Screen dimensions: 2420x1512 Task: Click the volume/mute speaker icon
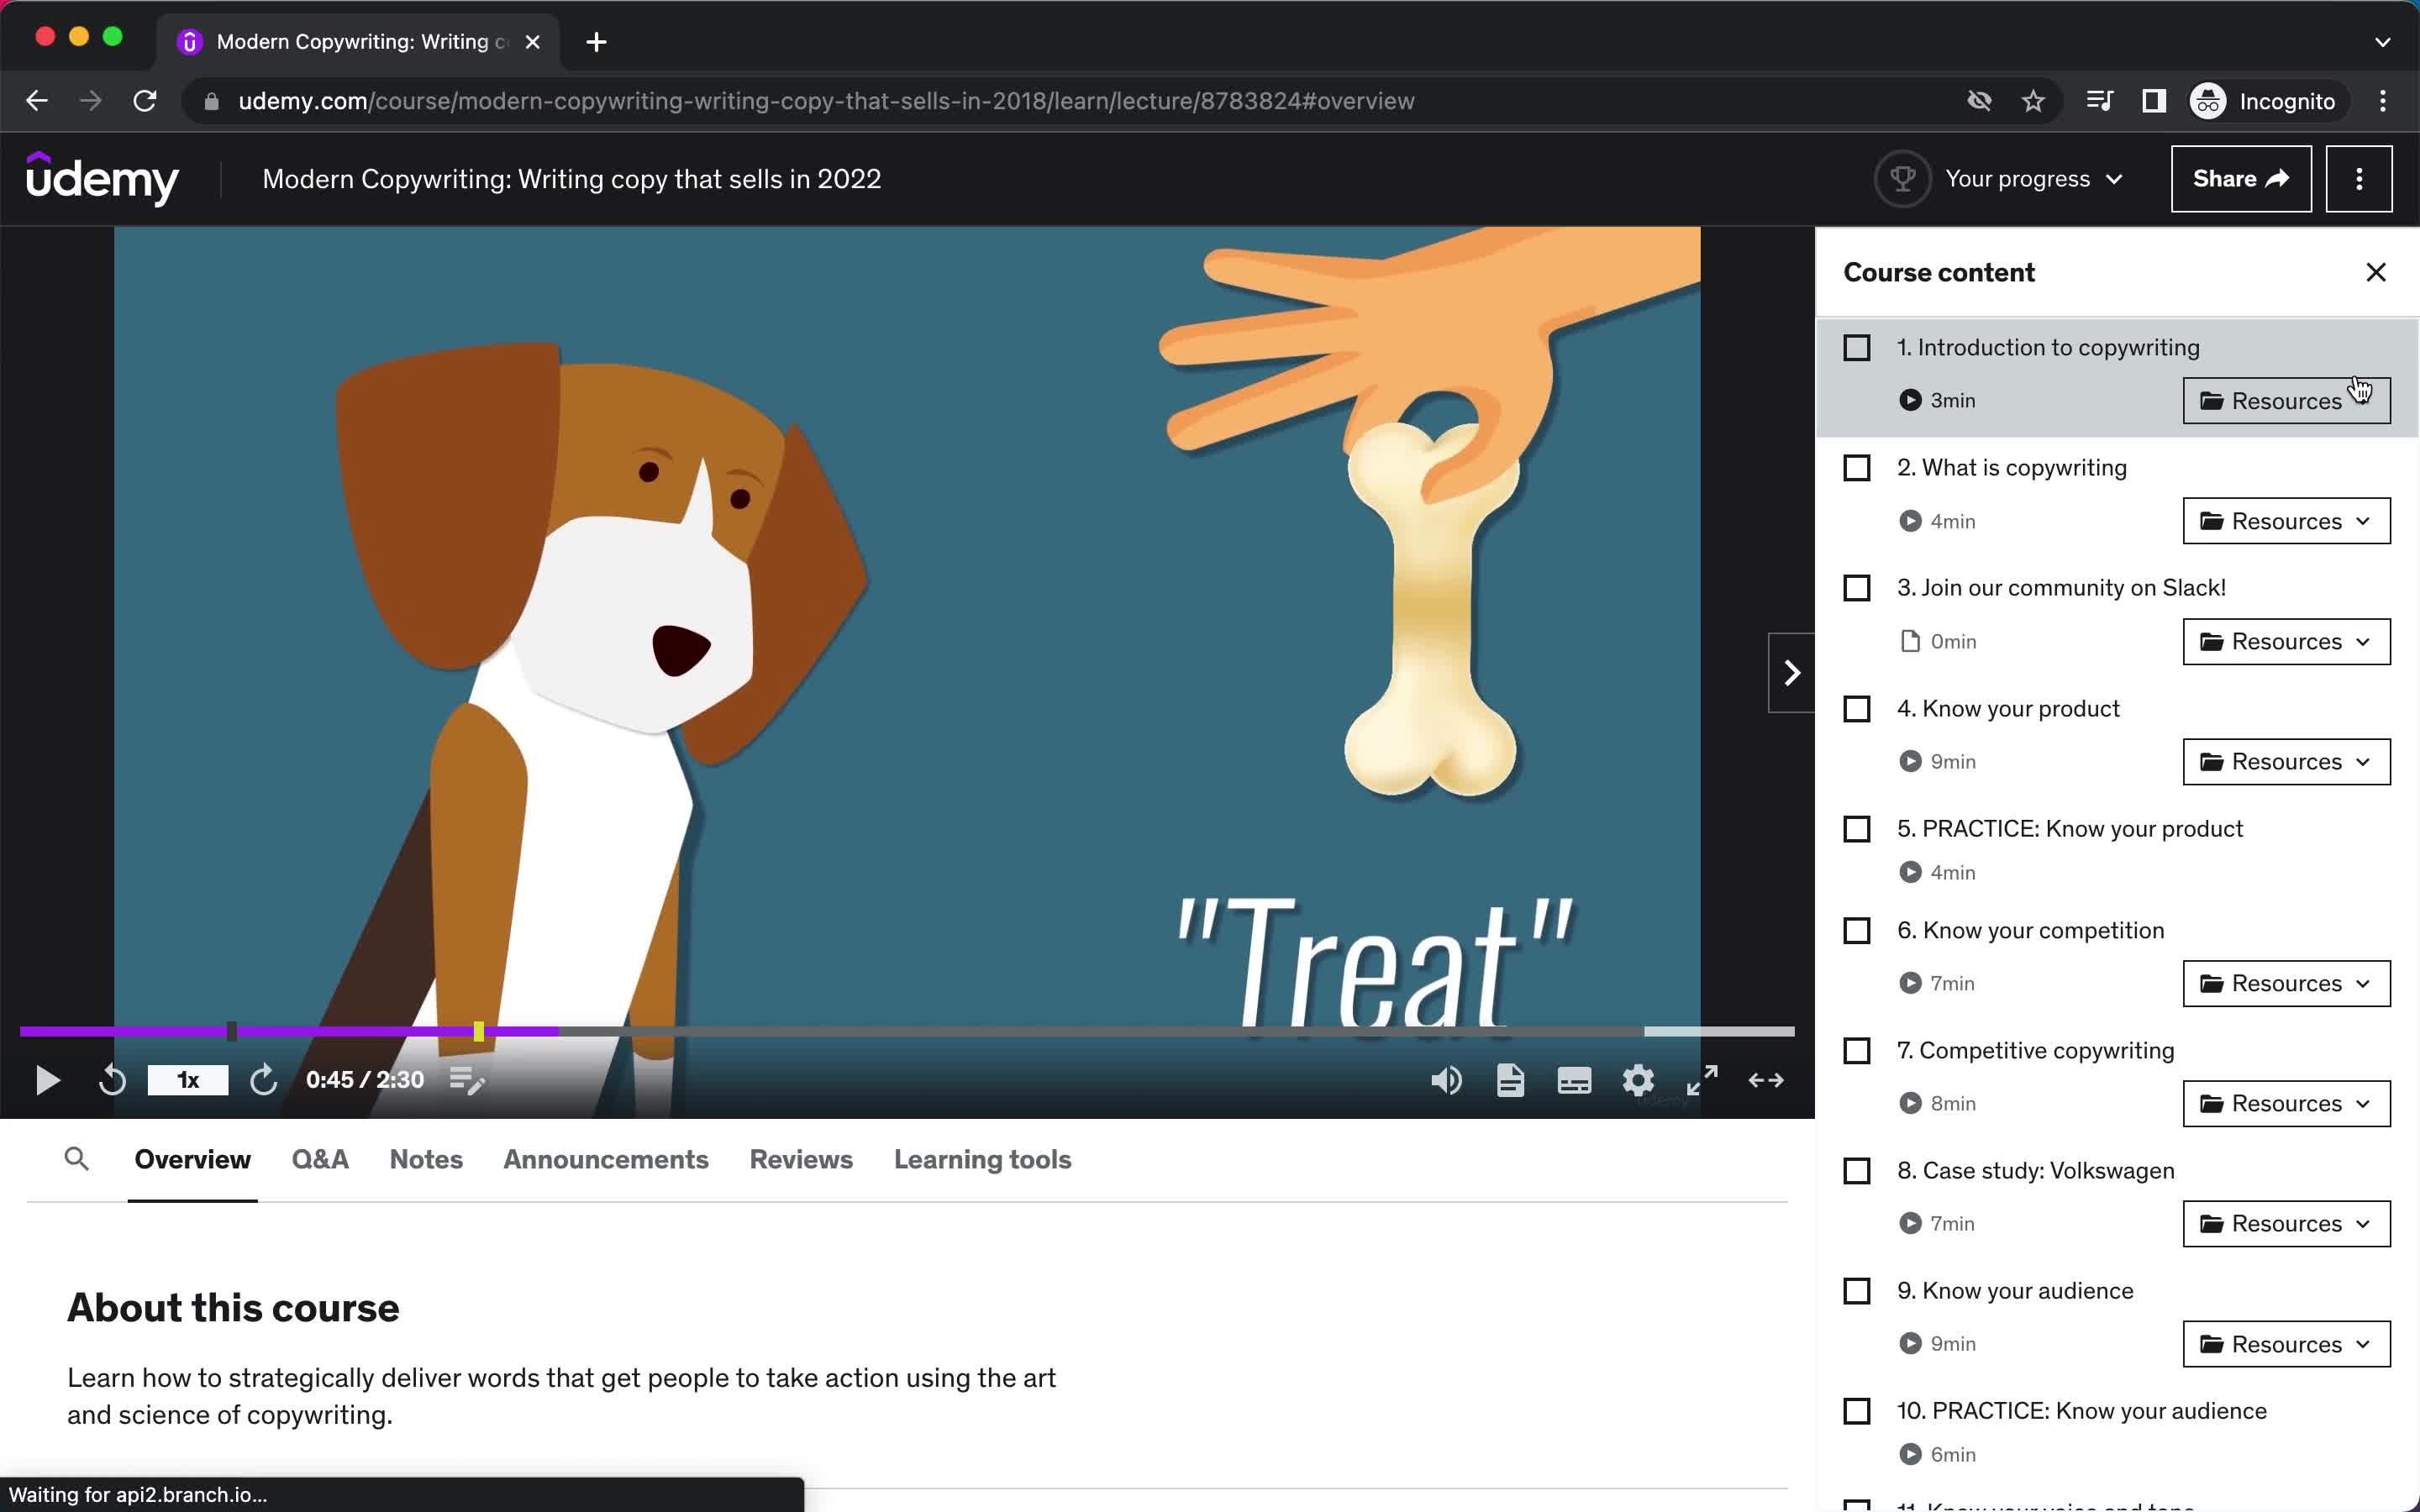click(x=1446, y=1080)
